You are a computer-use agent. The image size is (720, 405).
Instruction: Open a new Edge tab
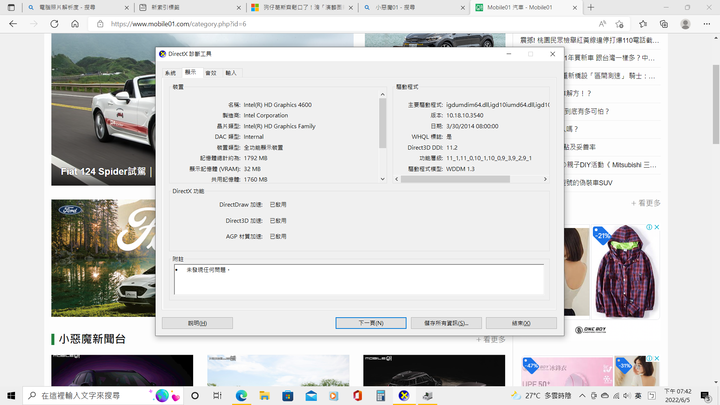[x=591, y=7]
